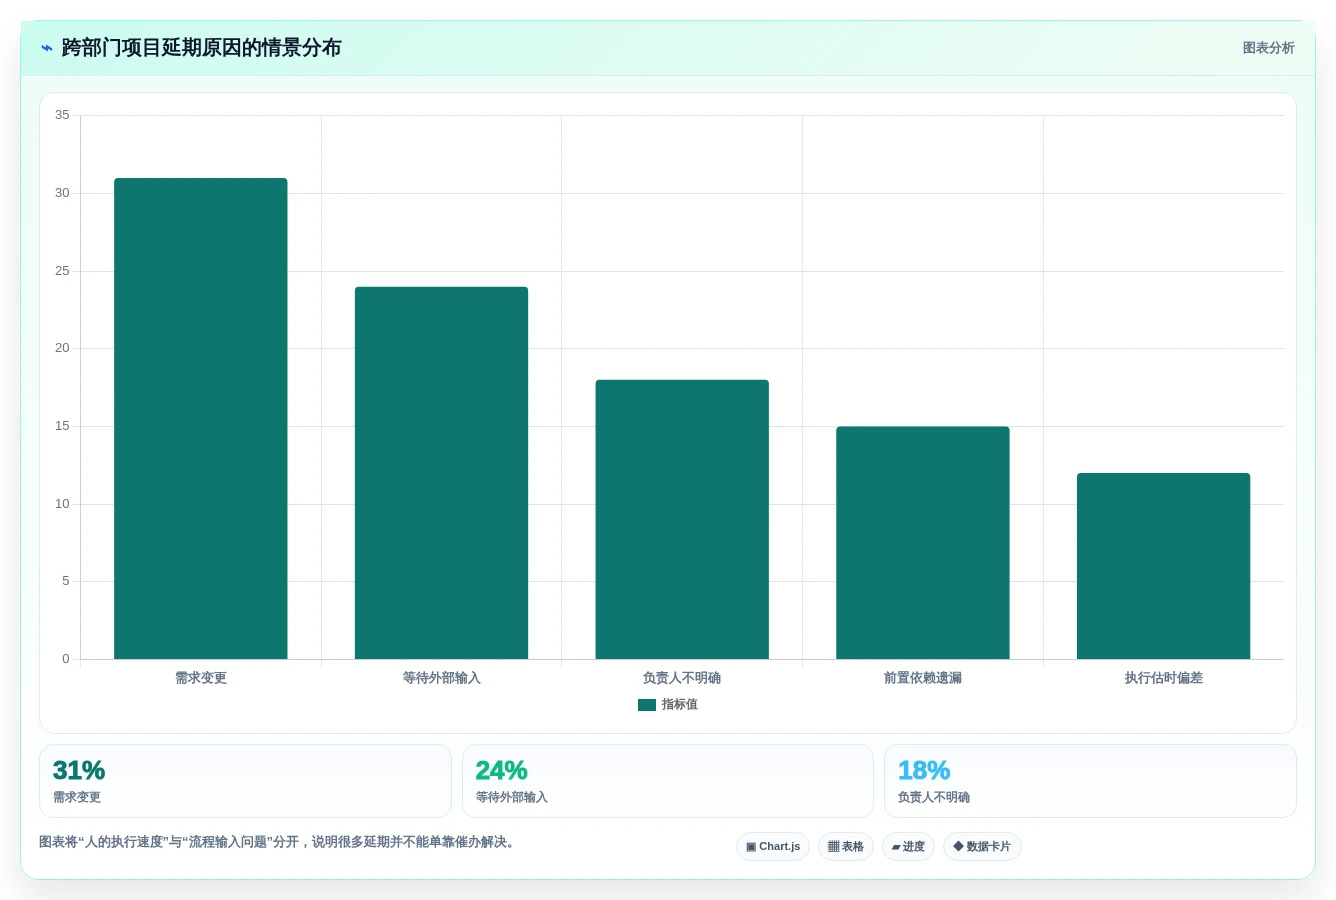Click the 图表分析 label in the header
The image size is (1336, 900).
click(x=1268, y=48)
